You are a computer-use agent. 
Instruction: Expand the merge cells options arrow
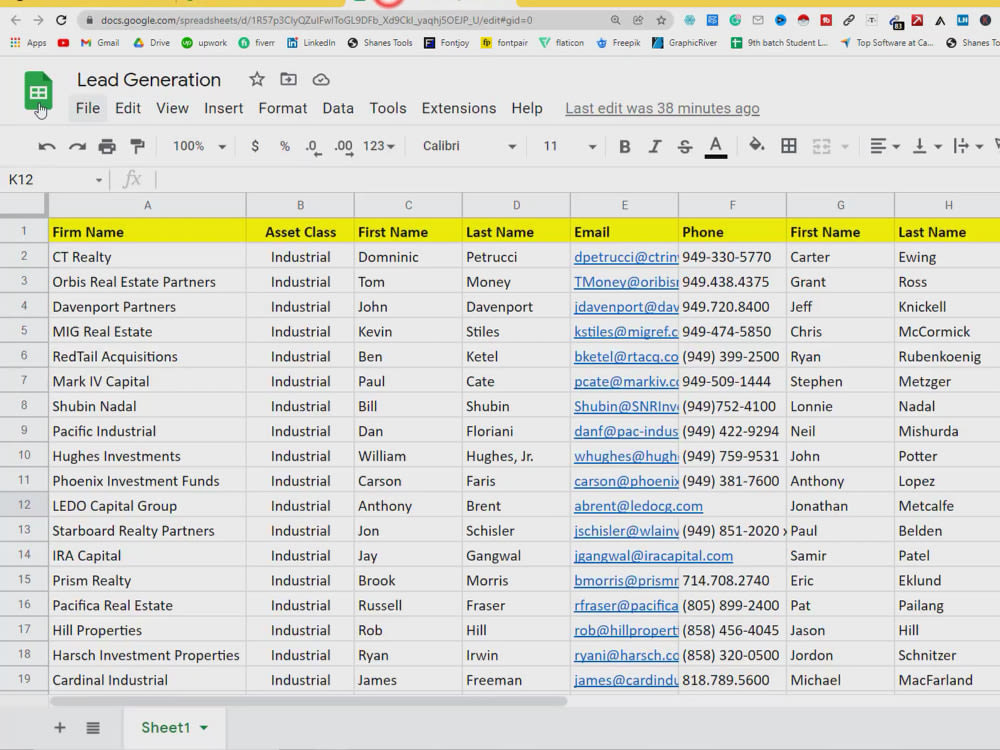845,147
